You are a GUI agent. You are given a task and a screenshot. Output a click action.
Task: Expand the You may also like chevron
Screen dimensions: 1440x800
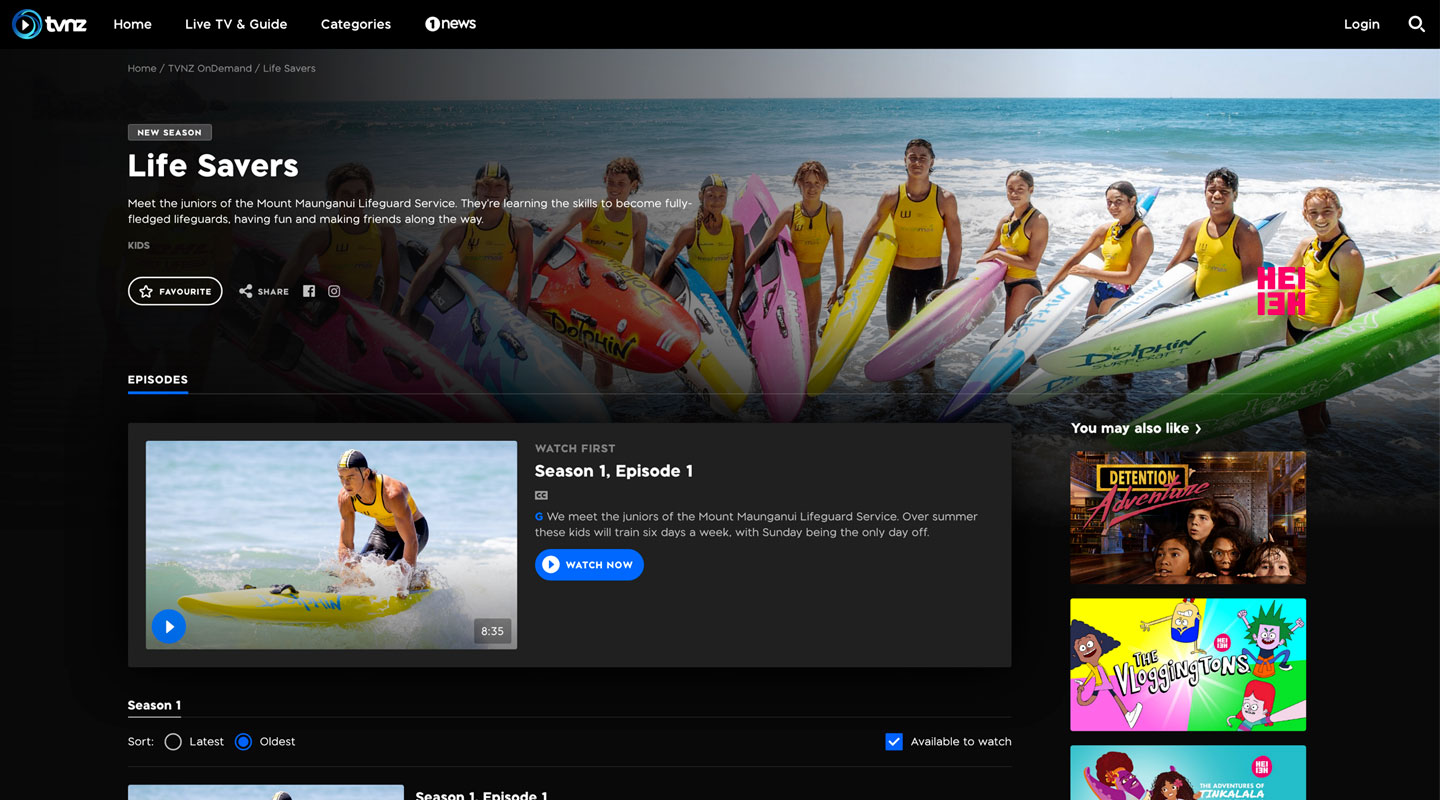(1198, 429)
